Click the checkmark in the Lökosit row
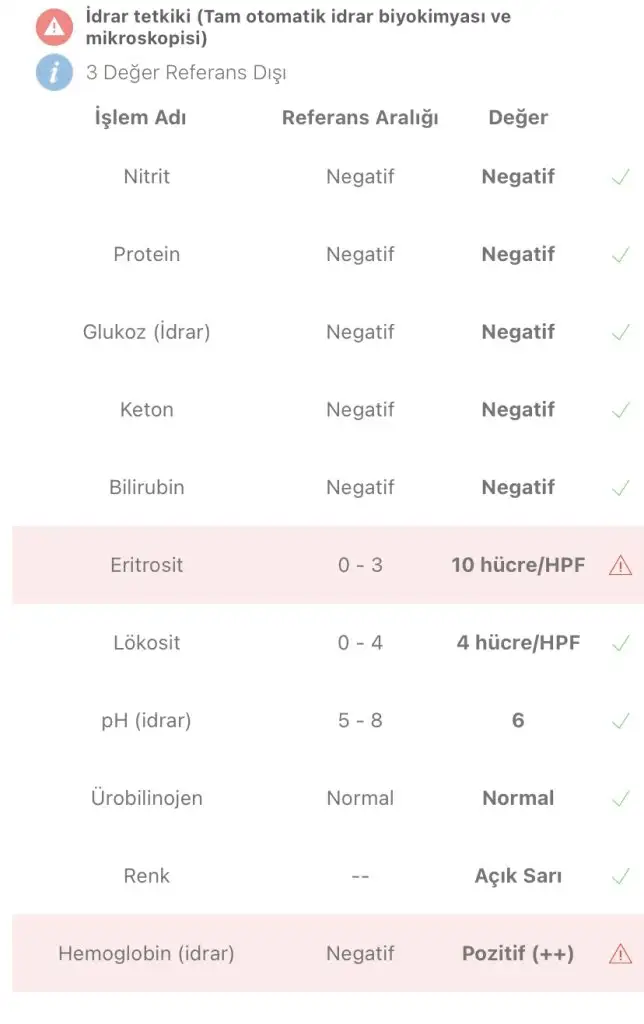 pyautogui.click(x=620, y=643)
